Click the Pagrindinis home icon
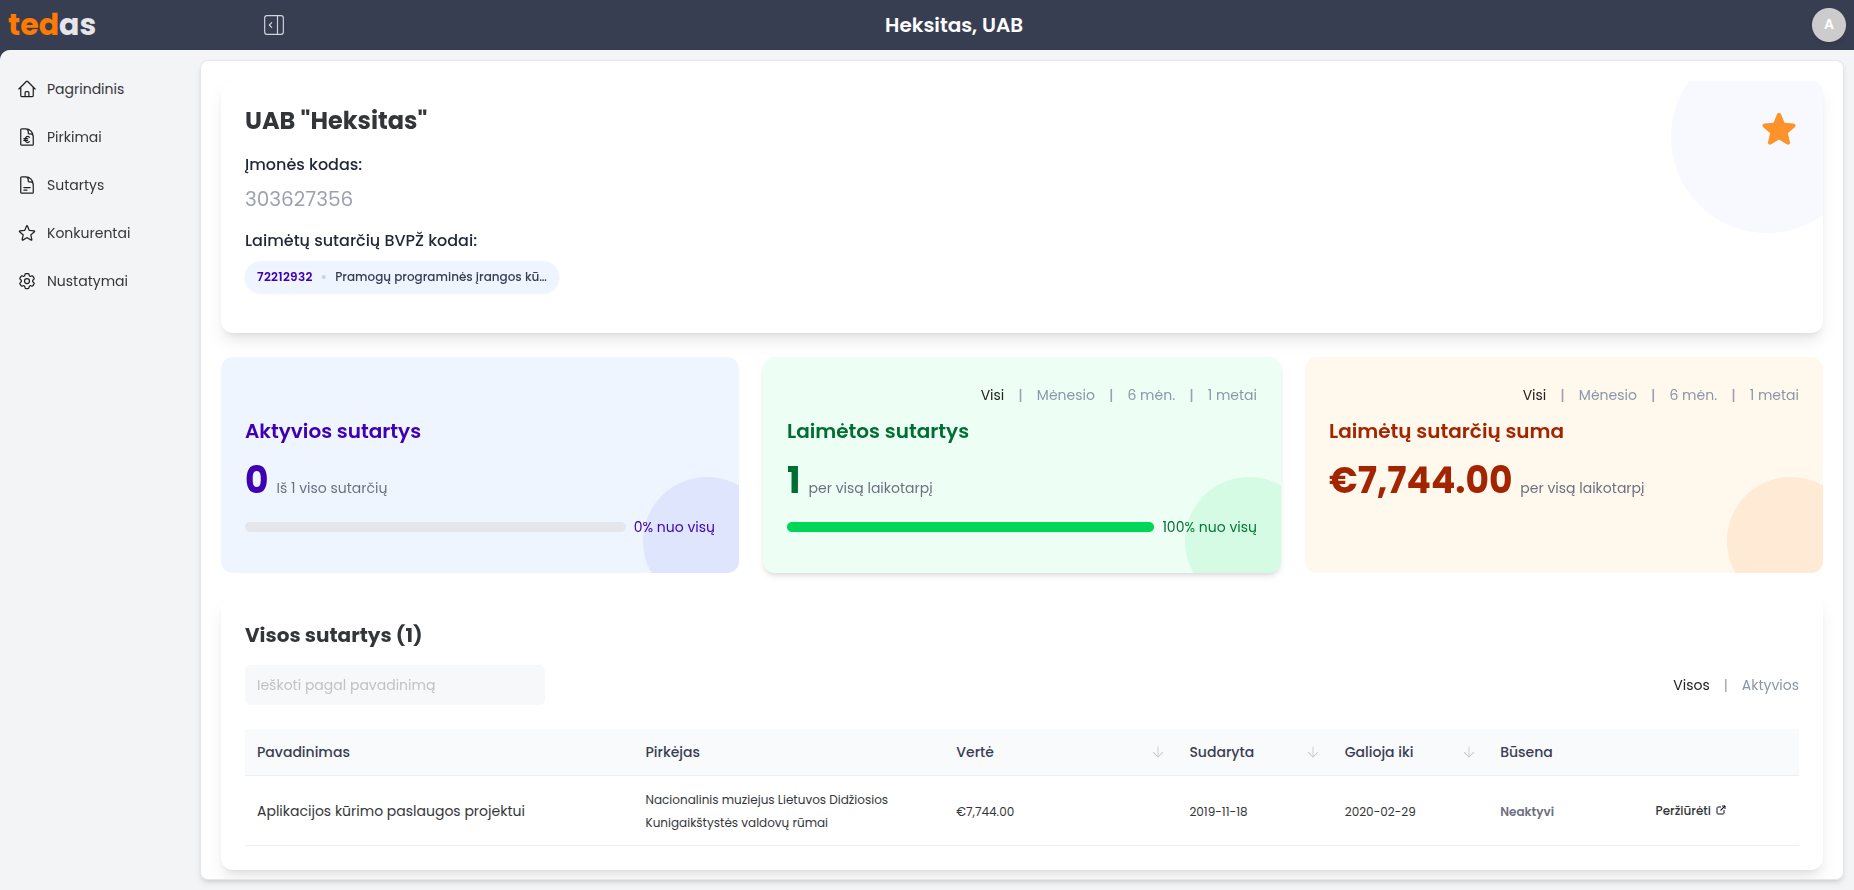This screenshot has height=890, width=1854. (27, 89)
